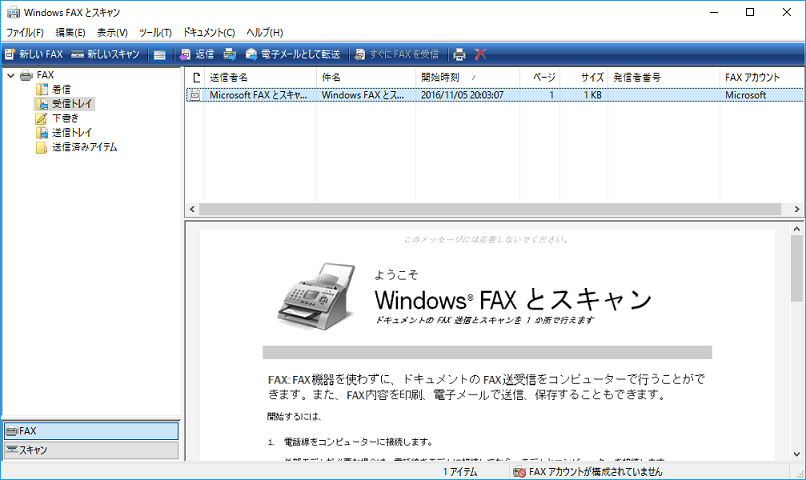Click the red X delete icon
806x480 pixels.
pyautogui.click(x=480, y=54)
